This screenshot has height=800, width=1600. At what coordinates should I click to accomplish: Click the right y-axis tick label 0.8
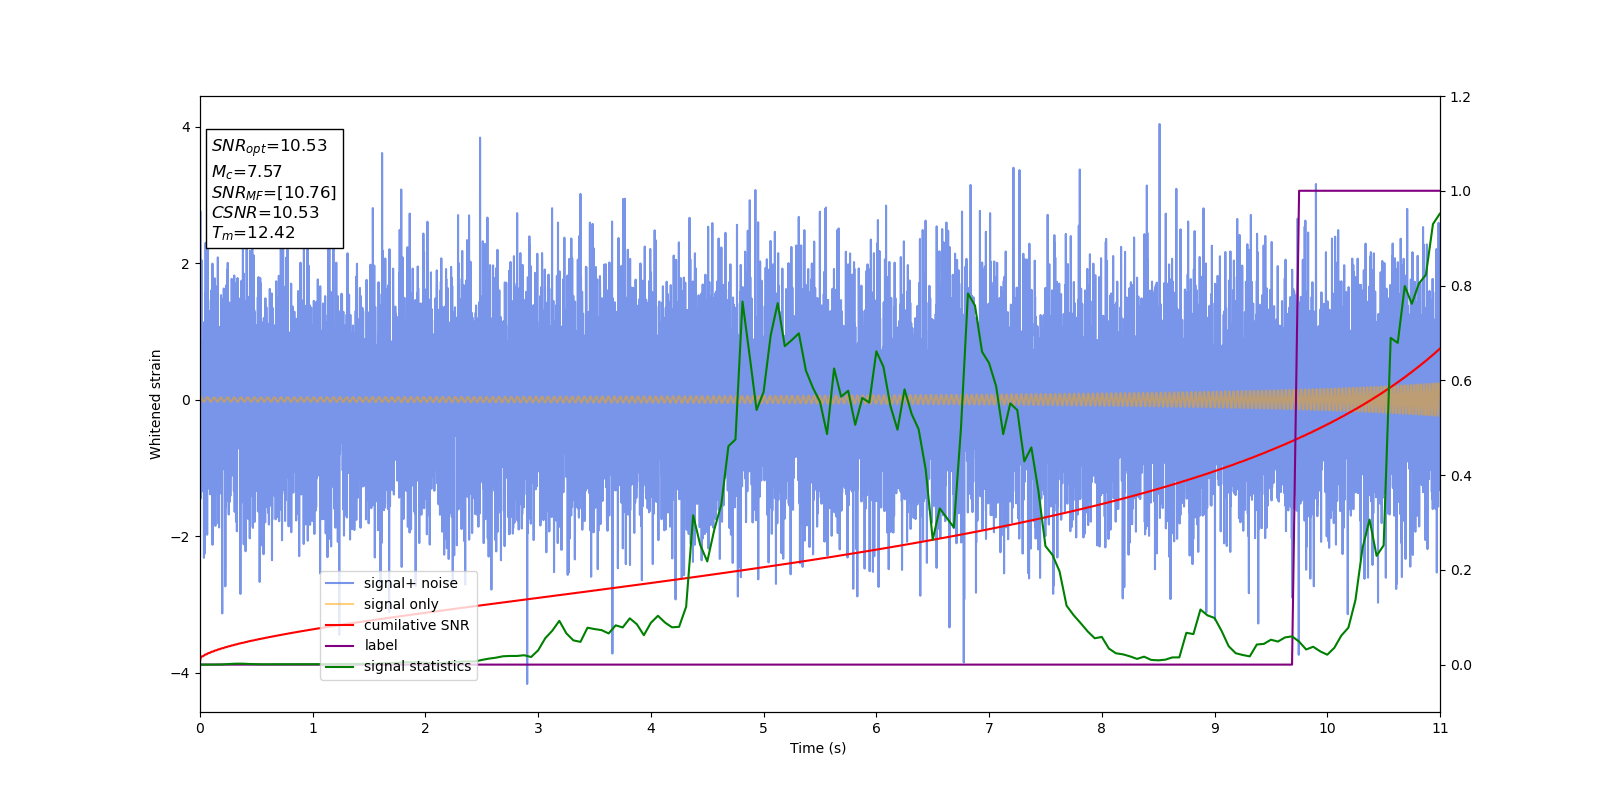click(1460, 286)
